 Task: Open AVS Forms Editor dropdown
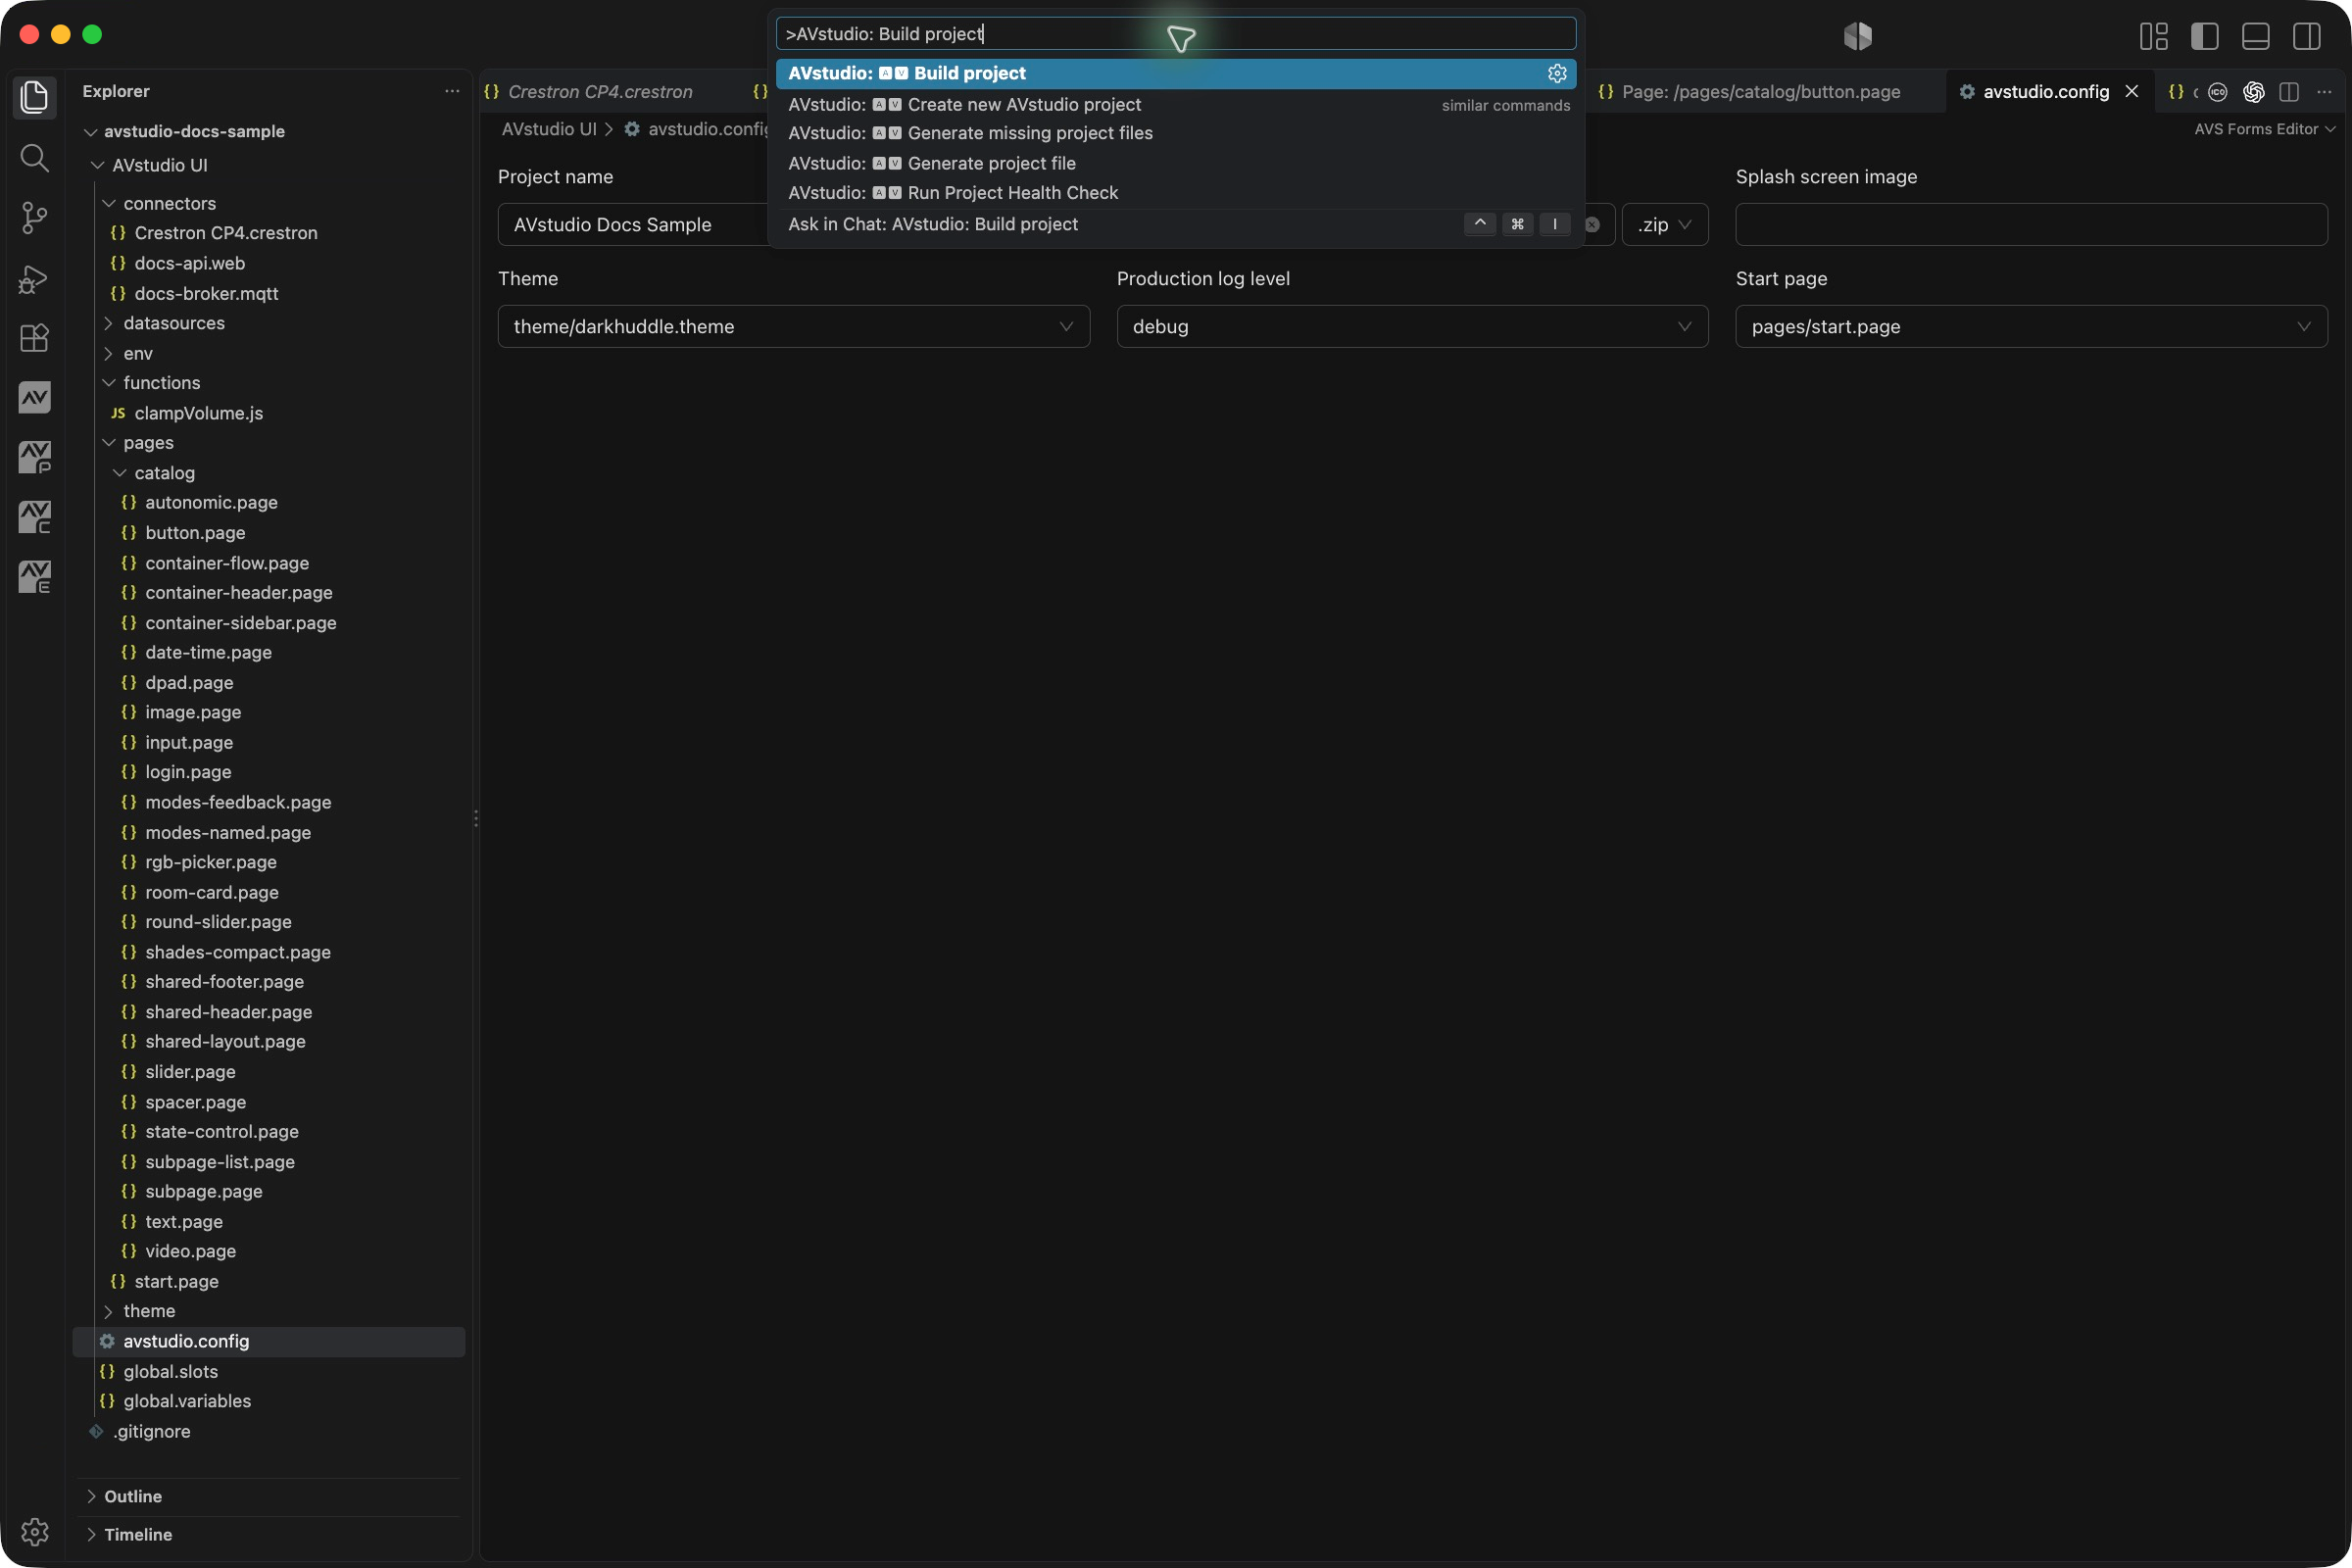click(2264, 129)
